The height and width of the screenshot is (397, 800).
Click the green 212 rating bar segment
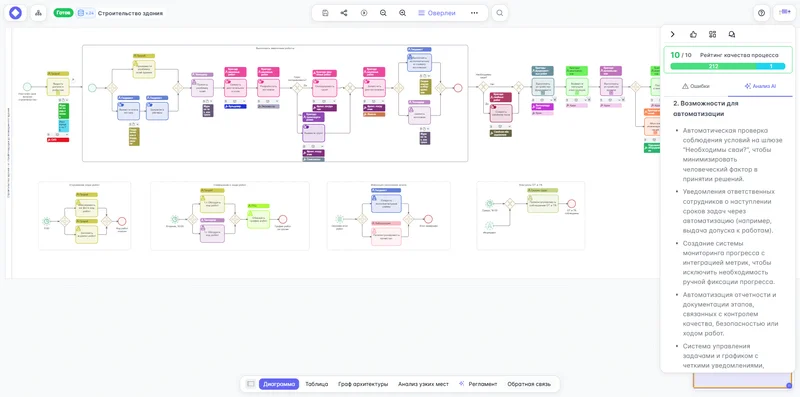pyautogui.click(x=713, y=66)
